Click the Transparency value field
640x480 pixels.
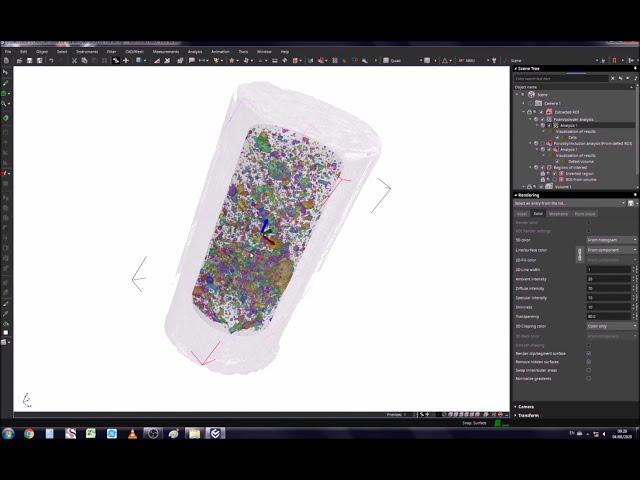pos(609,316)
